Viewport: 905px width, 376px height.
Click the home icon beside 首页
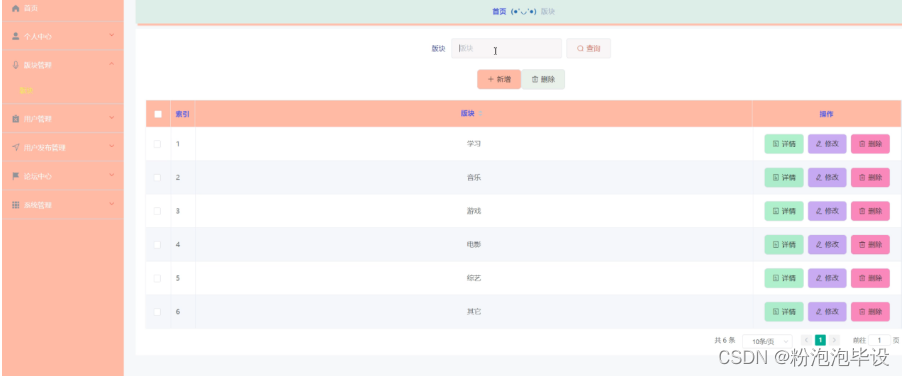click(x=16, y=9)
